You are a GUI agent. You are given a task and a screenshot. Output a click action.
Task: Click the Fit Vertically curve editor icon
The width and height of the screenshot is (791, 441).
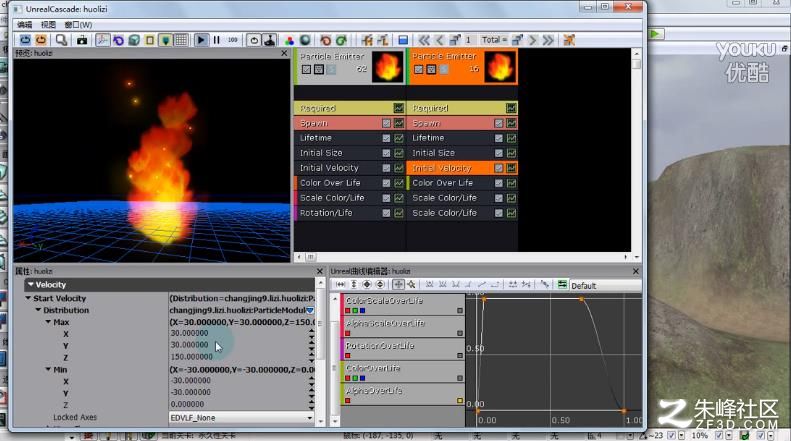point(354,285)
